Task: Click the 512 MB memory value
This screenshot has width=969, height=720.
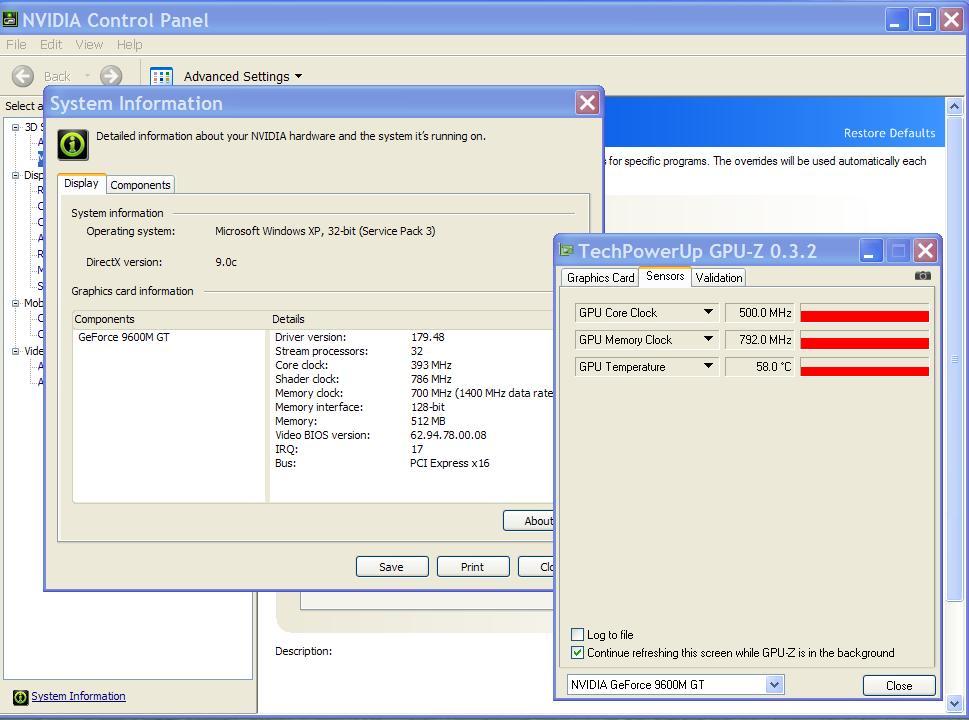Action: coord(428,421)
